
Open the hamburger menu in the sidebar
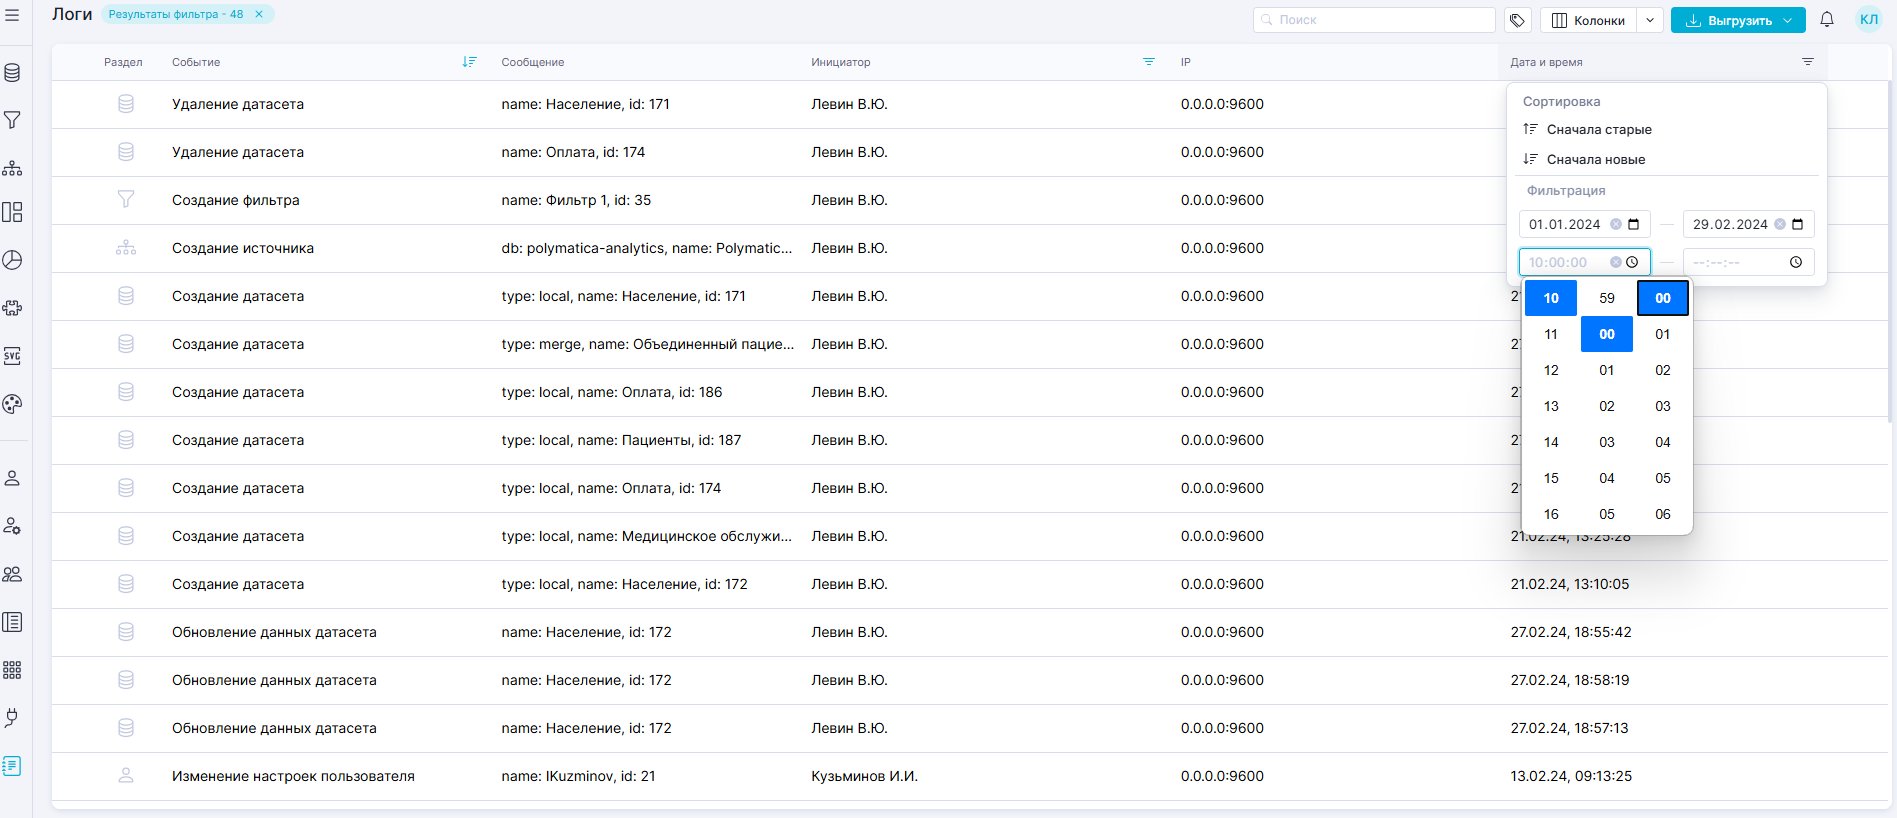pos(12,15)
